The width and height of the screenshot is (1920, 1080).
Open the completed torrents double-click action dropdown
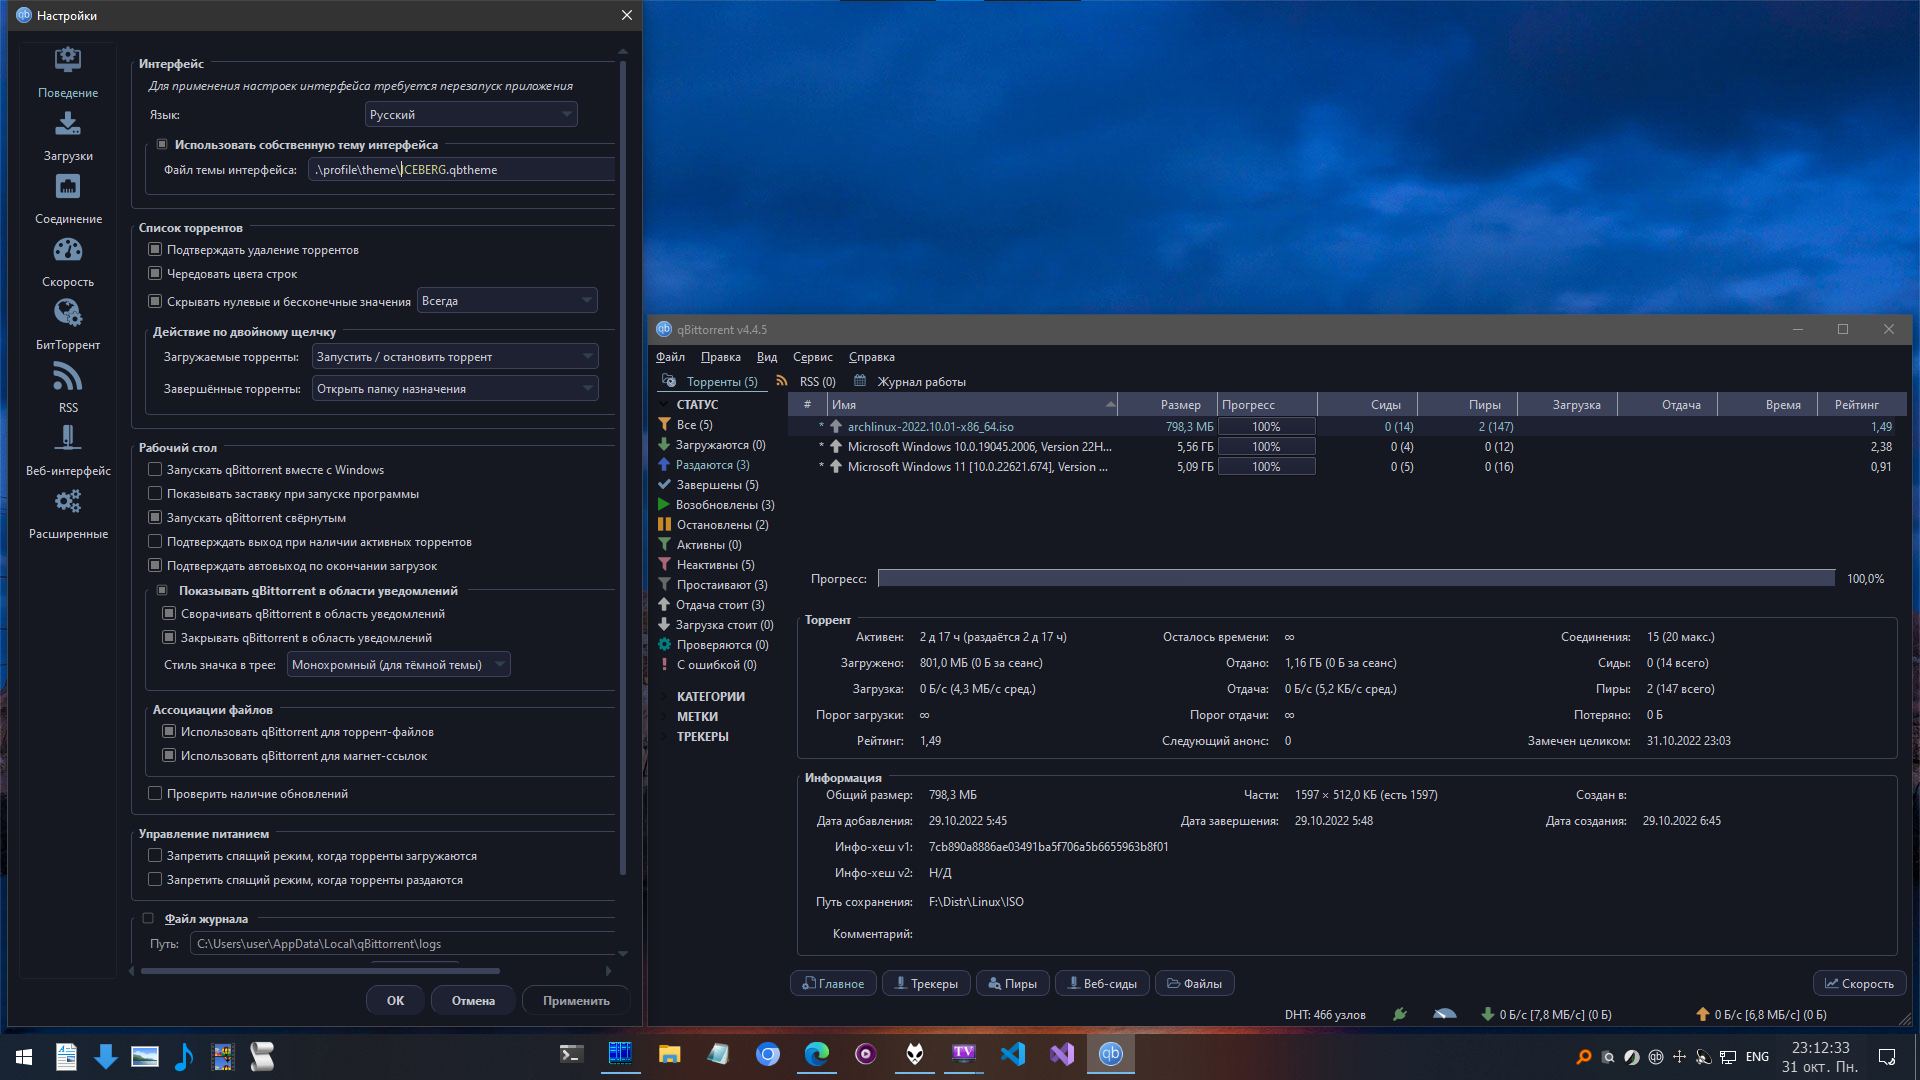pos(455,389)
